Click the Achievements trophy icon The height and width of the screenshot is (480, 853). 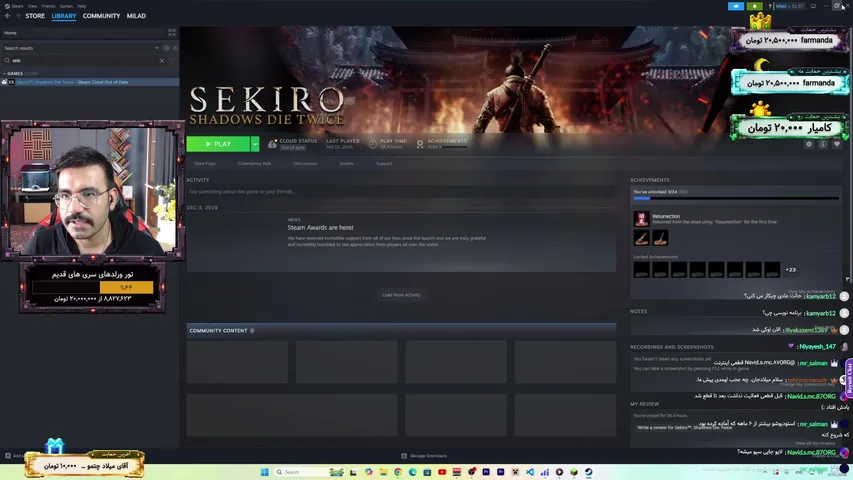click(420, 144)
